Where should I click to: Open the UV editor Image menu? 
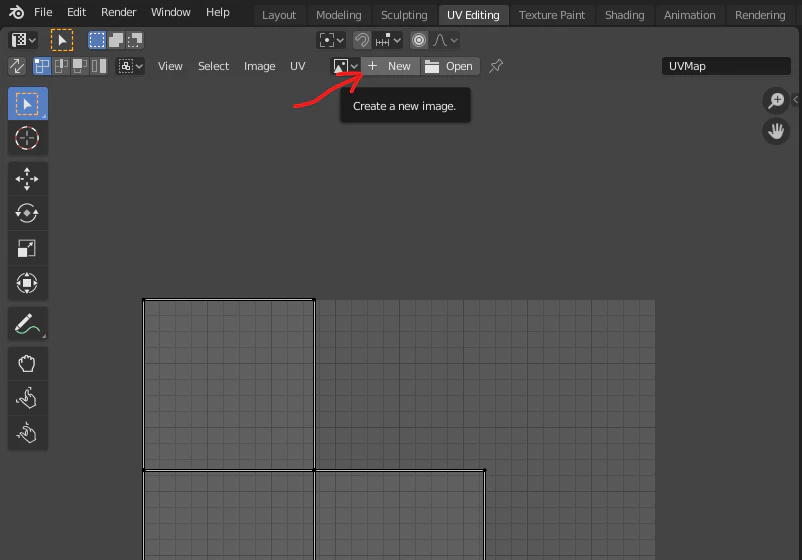point(259,66)
